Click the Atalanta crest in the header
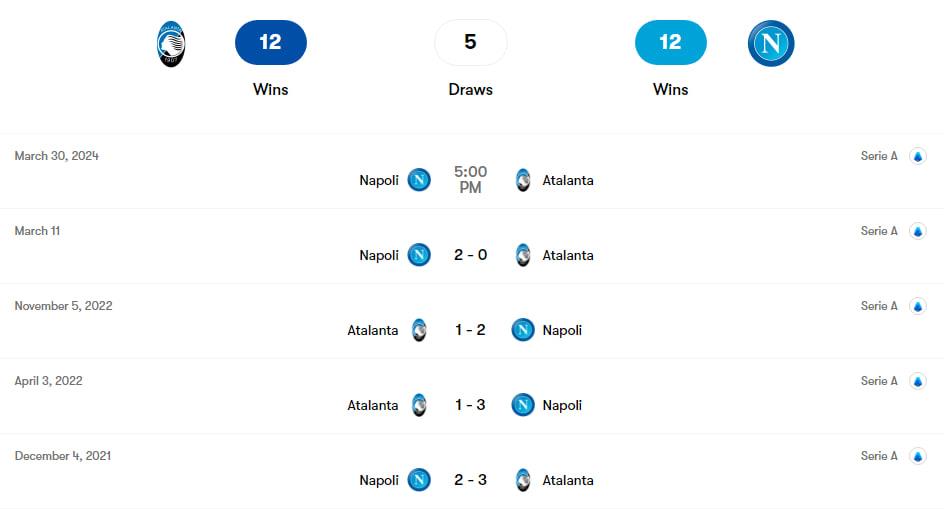This screenshot has height=509, width=944. click(171, 44)
